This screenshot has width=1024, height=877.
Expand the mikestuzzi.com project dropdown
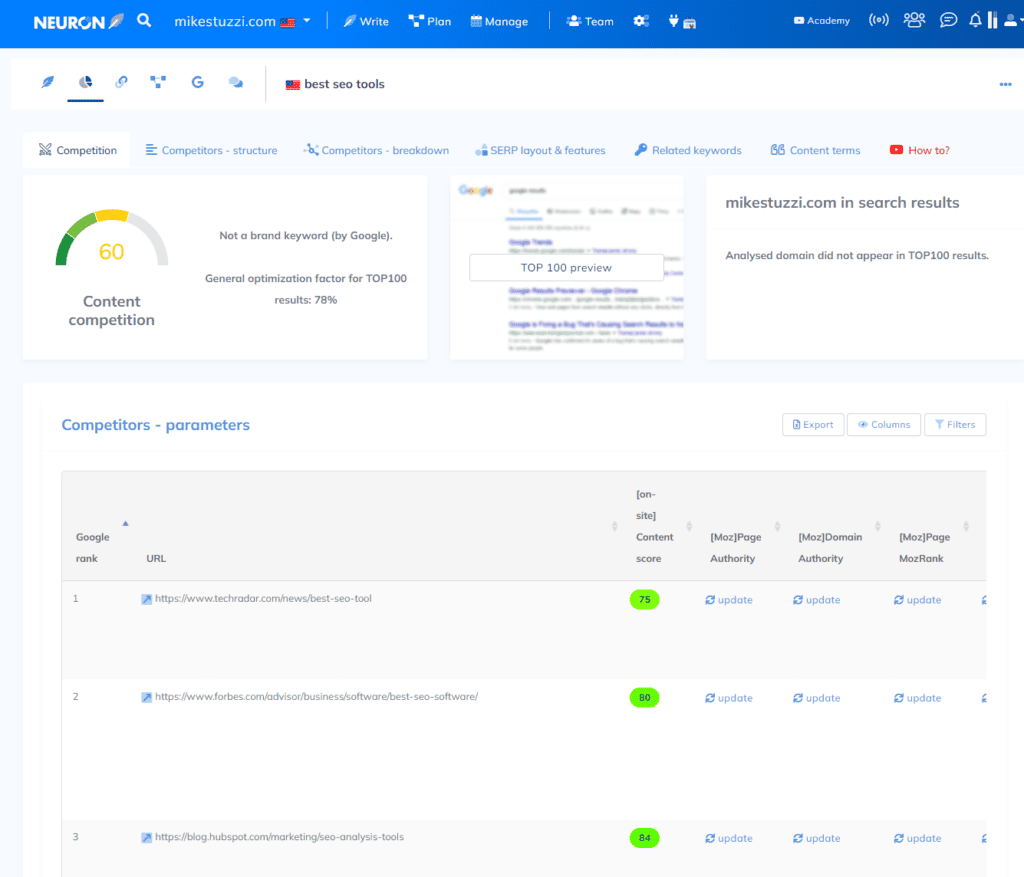tap(242, 22)
